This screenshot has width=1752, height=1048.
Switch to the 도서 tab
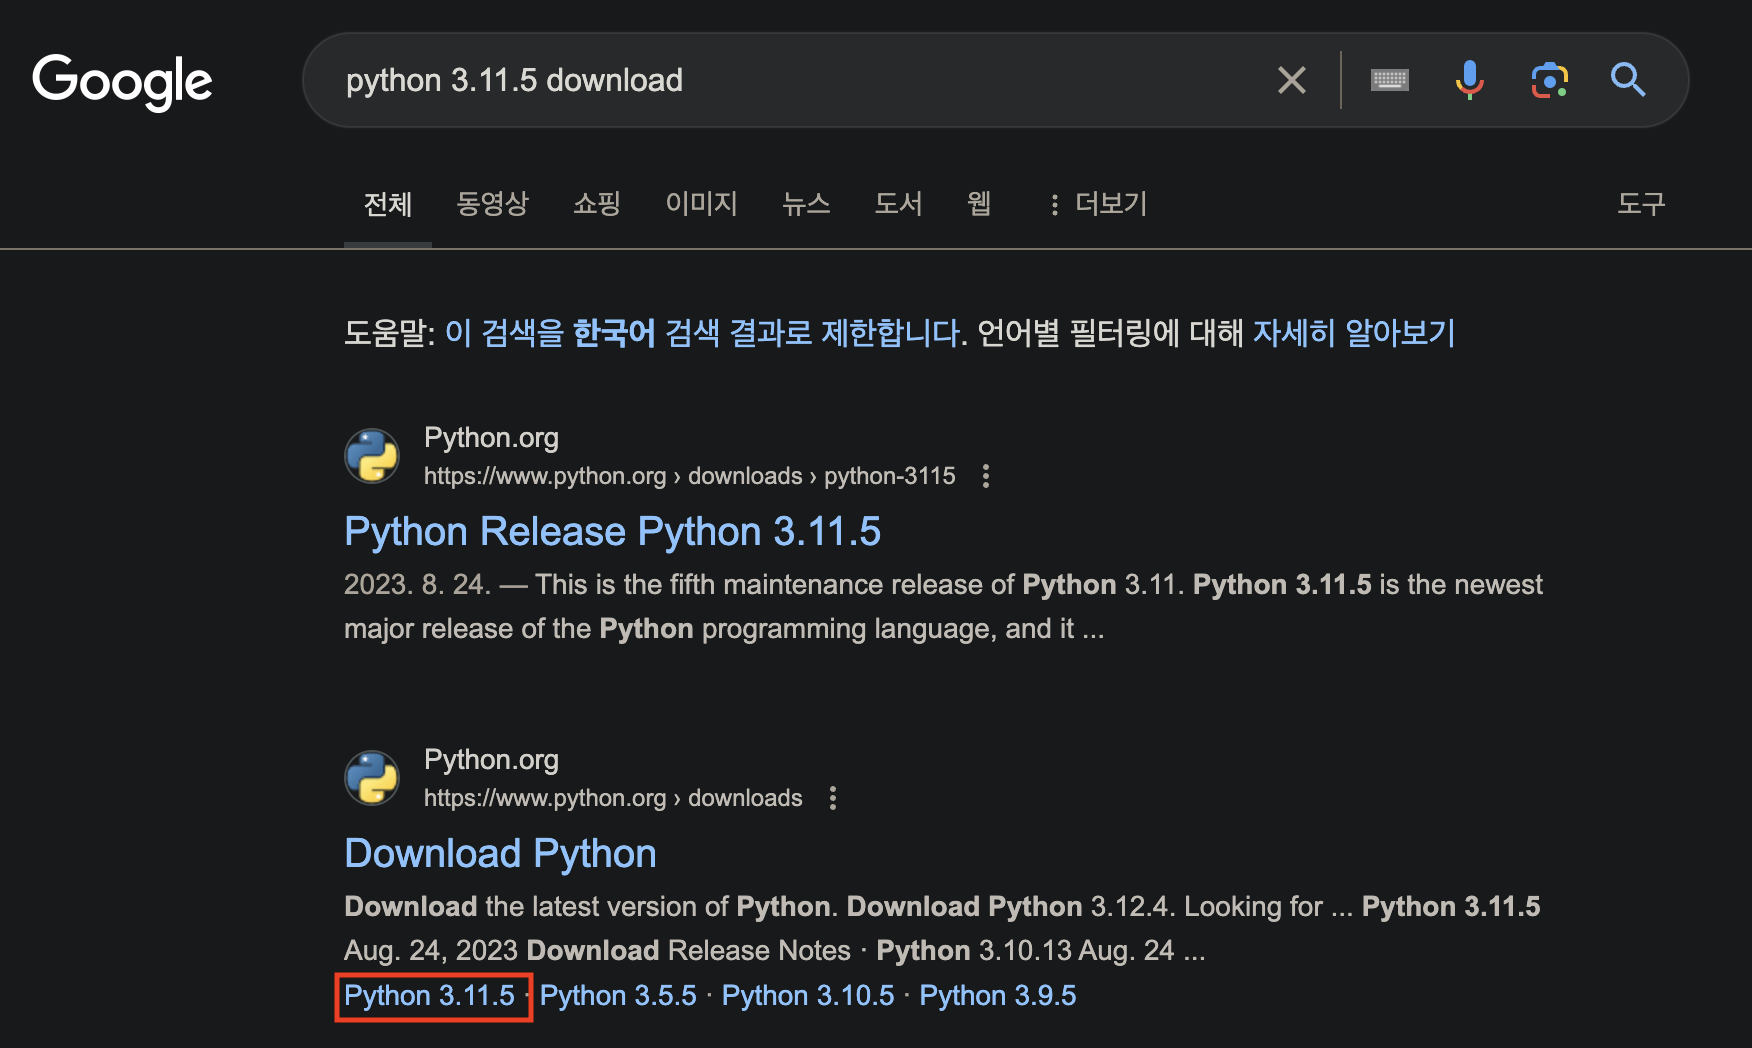(x=898, y=204)
